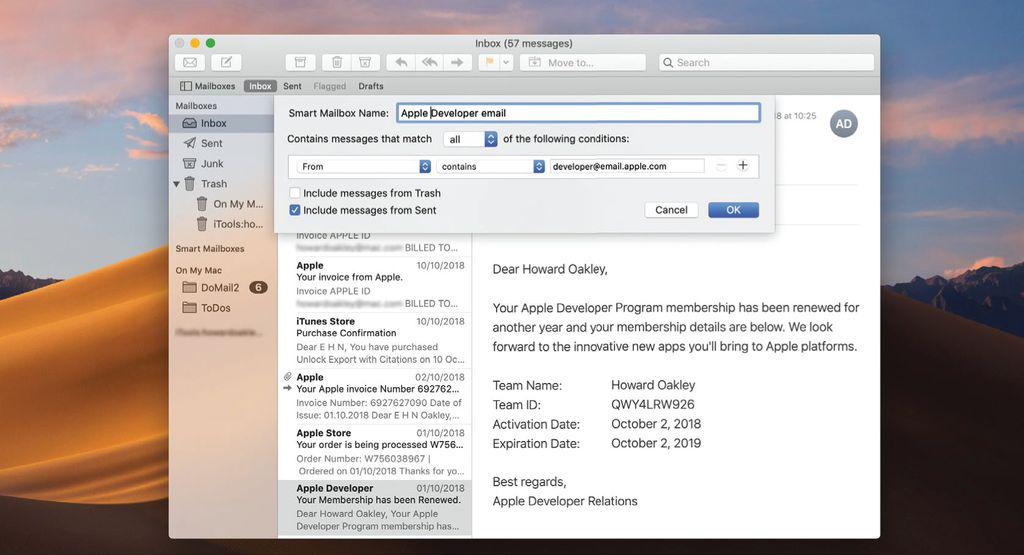Open the 'all' match conditions dropdown

(470, 139)
